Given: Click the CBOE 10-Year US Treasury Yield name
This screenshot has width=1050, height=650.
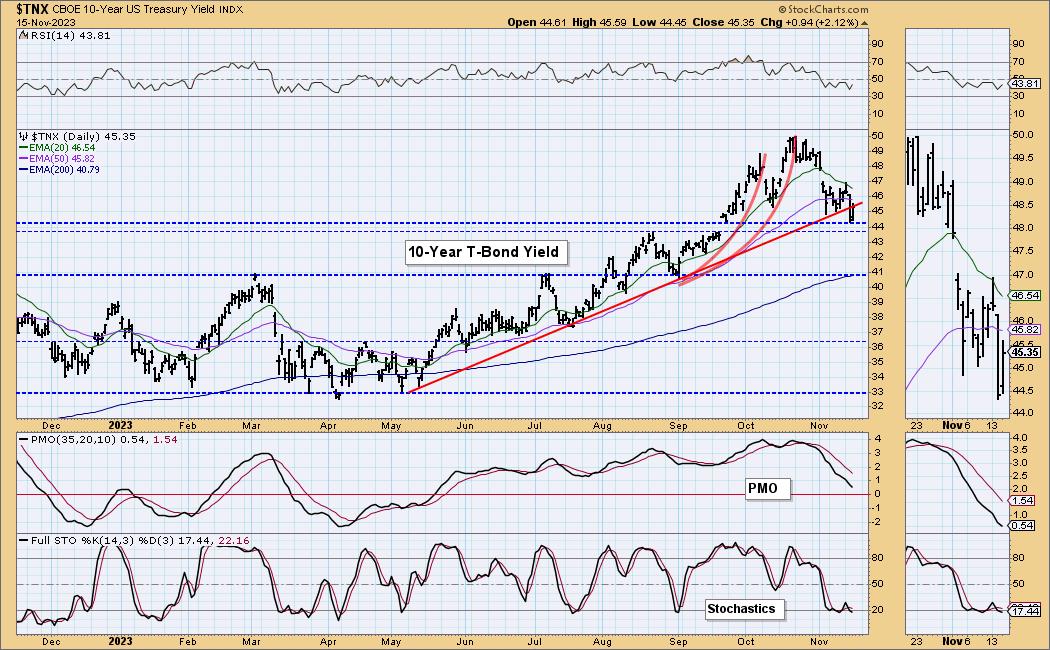Looking at the screenshot, I should 134,9.
